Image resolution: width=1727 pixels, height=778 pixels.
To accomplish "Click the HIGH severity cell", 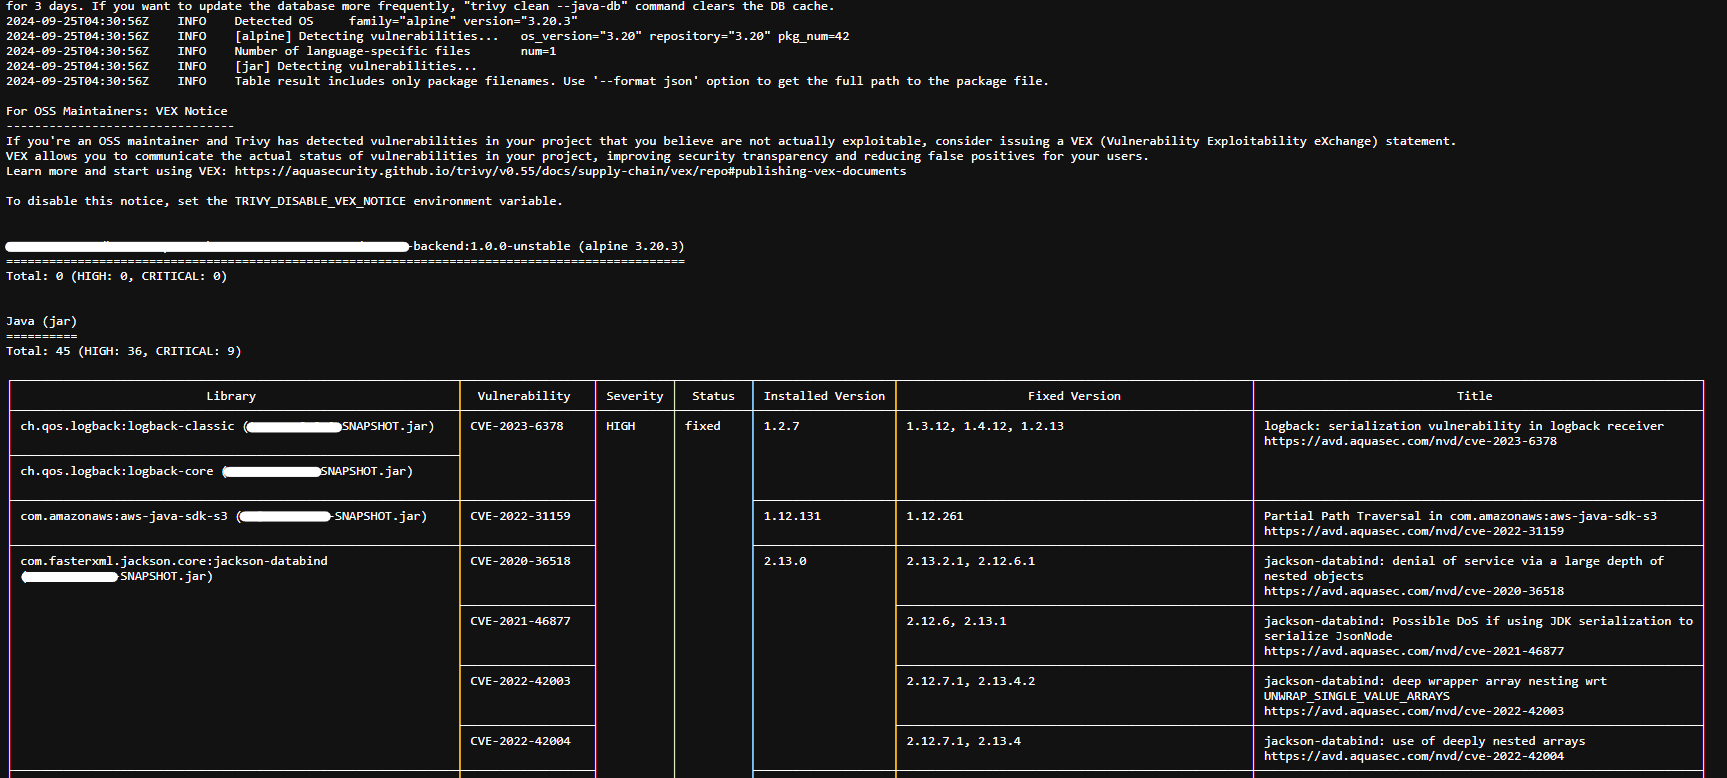I will pyautogui.click(x=620, y=426).
